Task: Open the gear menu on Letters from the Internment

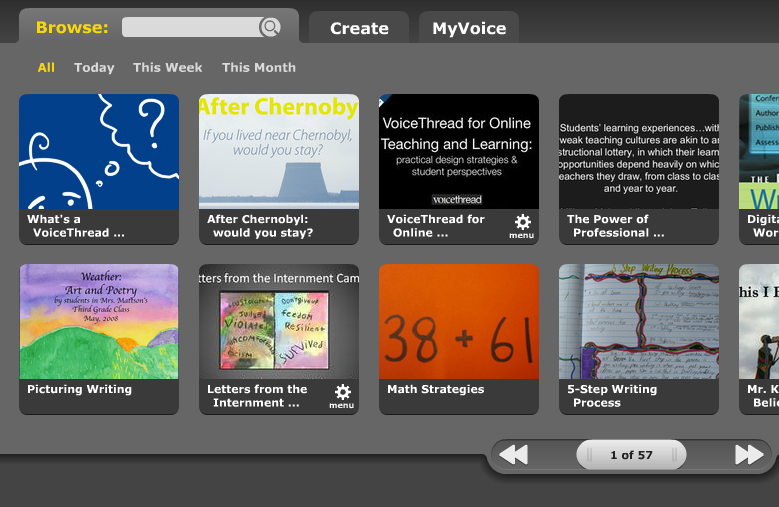Action: [x=342, y=396]
